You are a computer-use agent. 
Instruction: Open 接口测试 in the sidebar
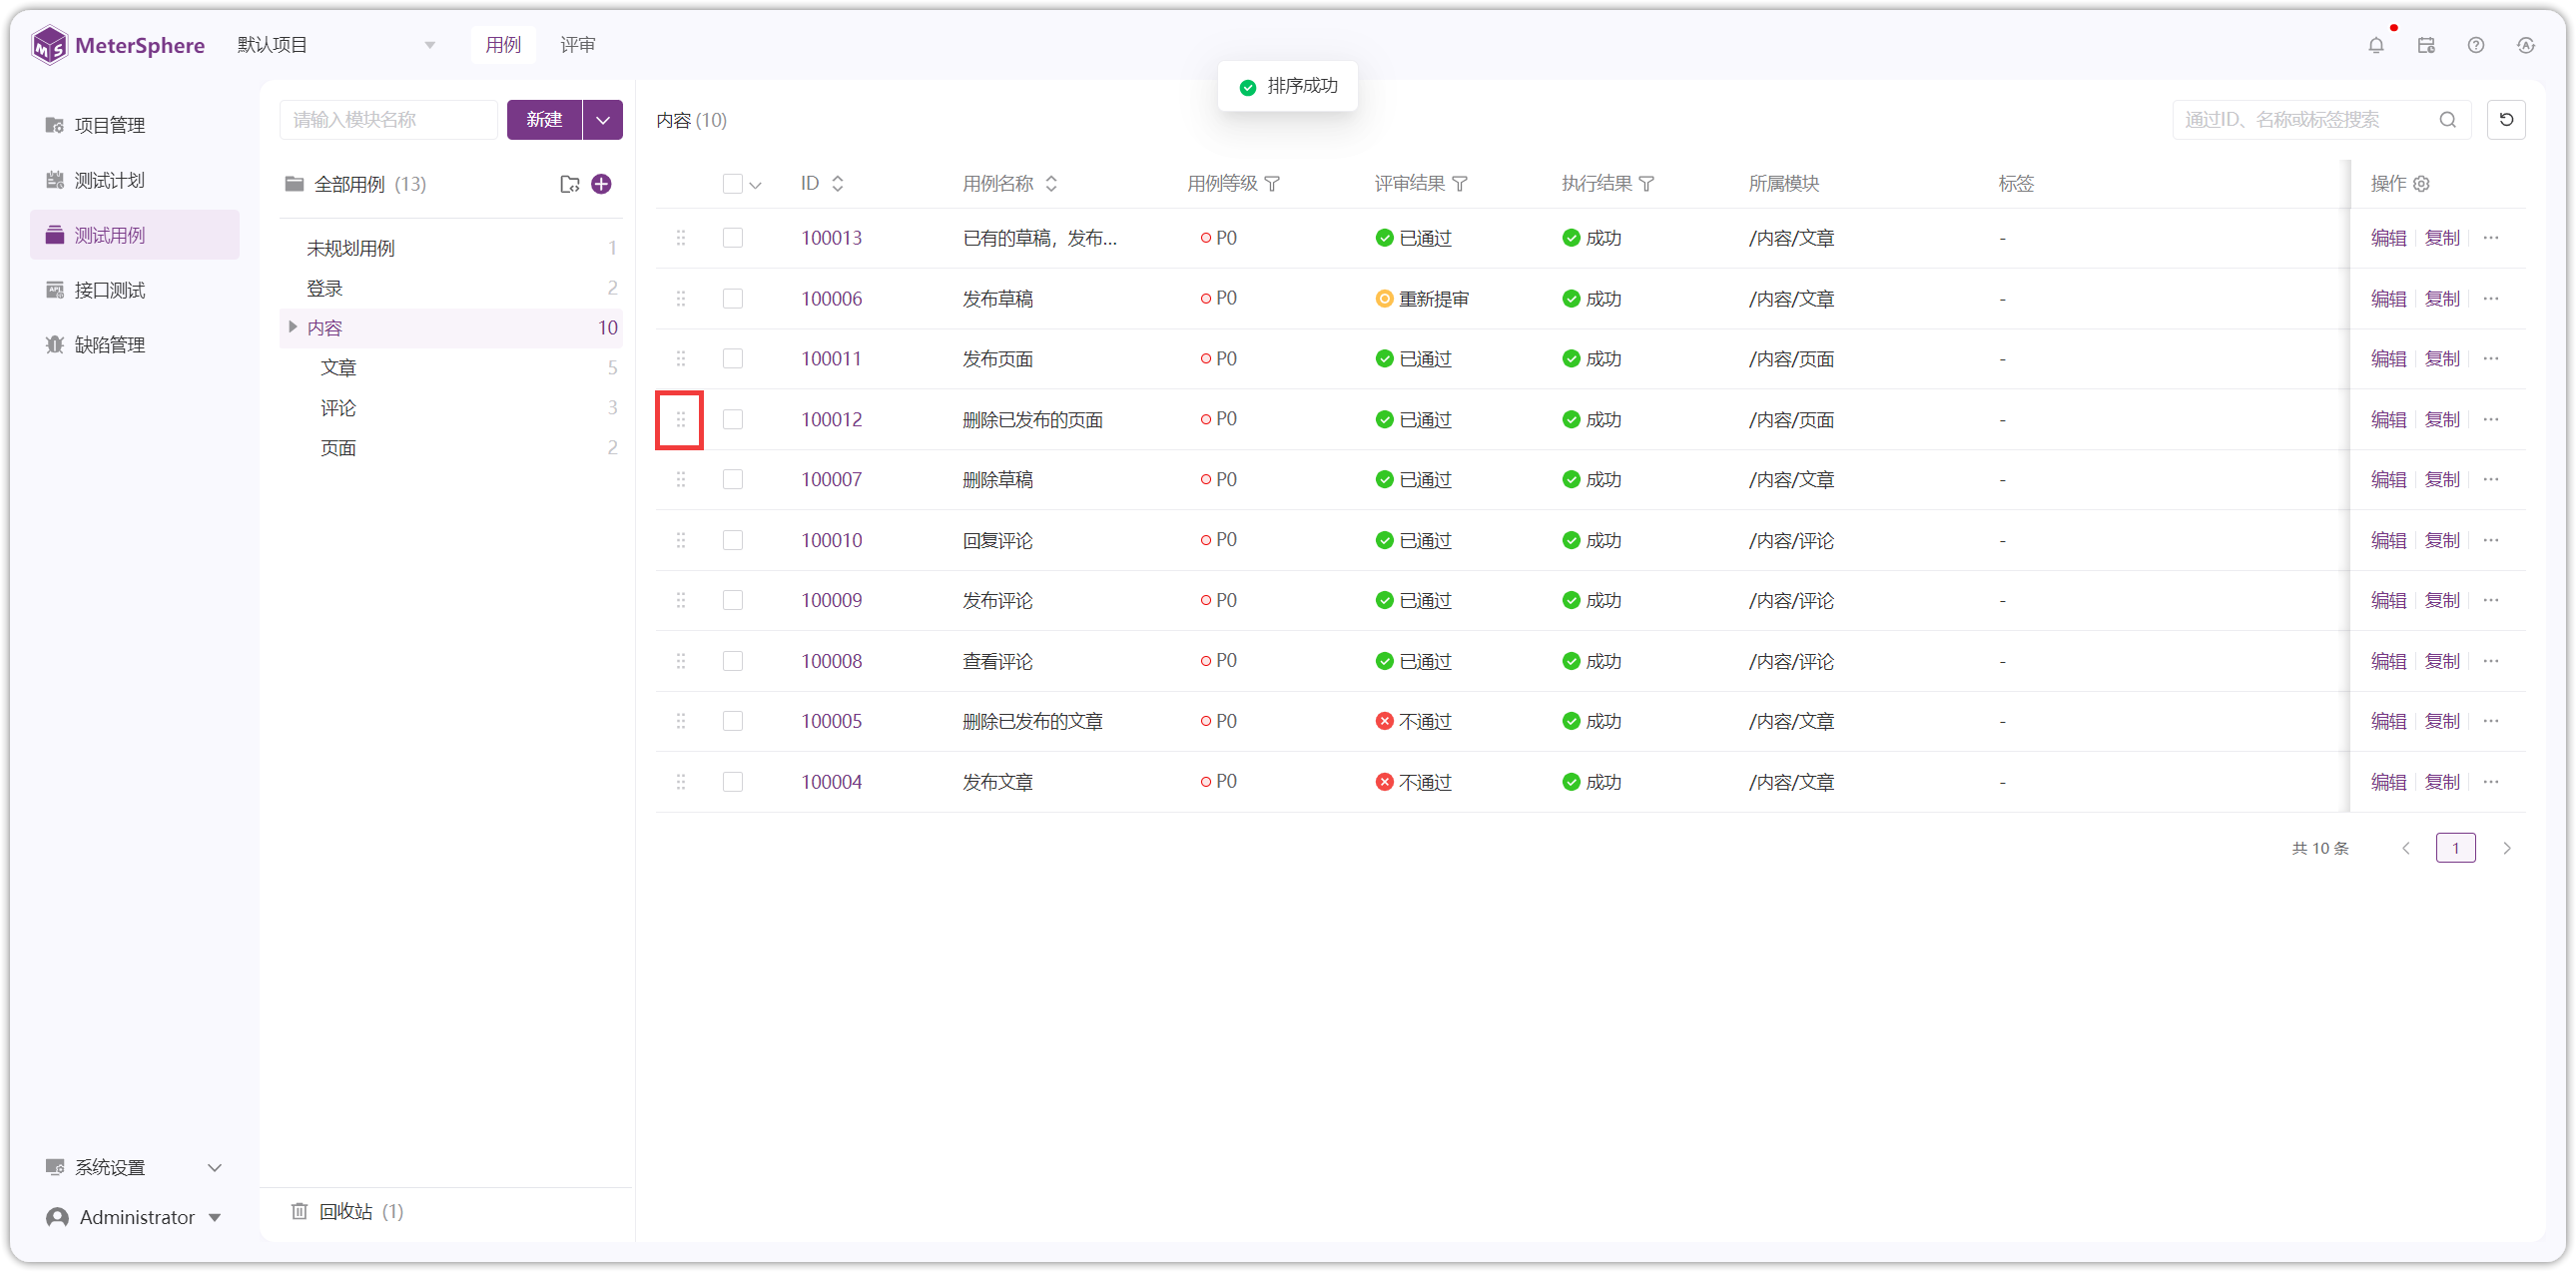coord(135,290)
